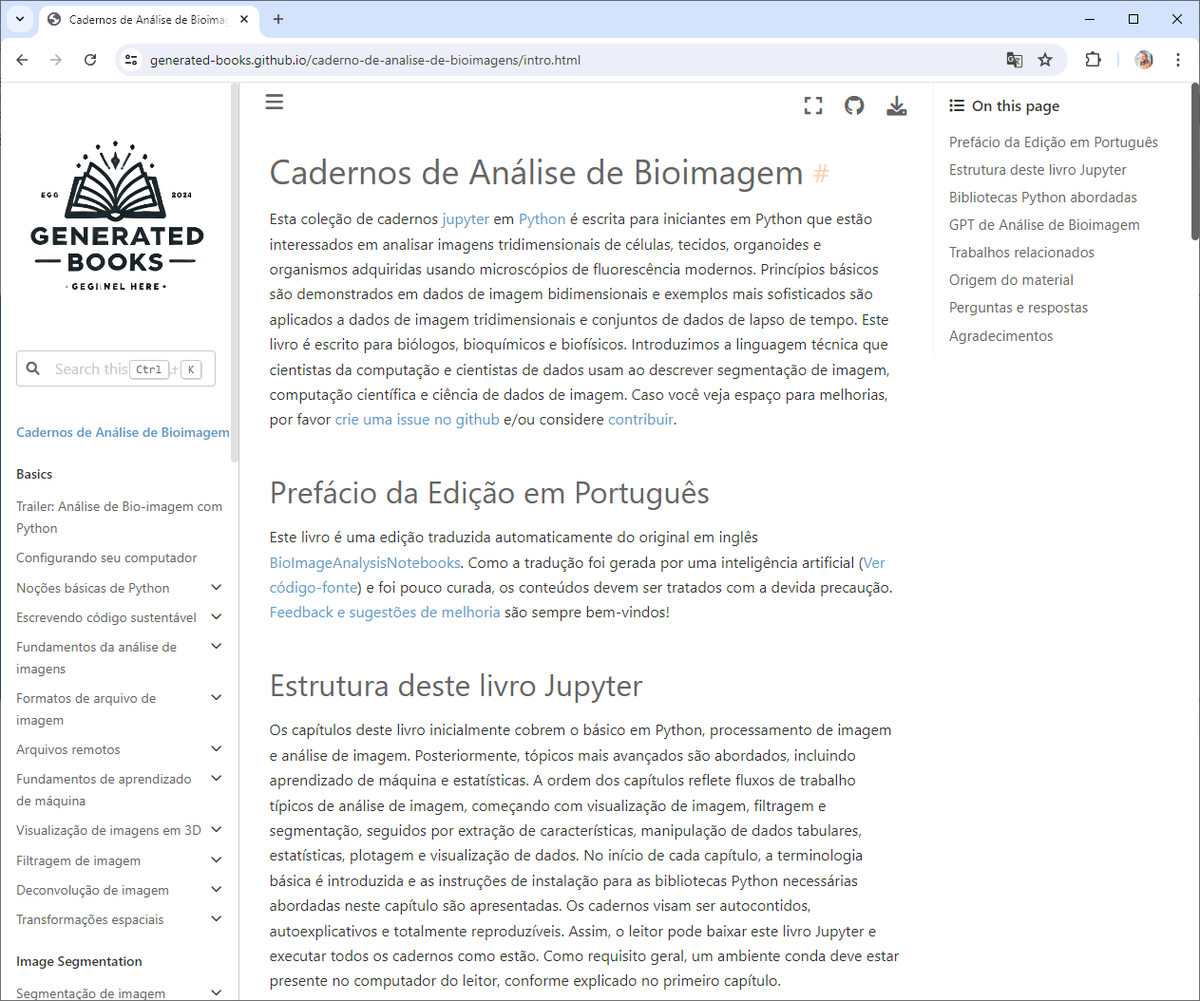The image size is (1200, 1001).
Task: Click the contribuir link
Action: 641,420
